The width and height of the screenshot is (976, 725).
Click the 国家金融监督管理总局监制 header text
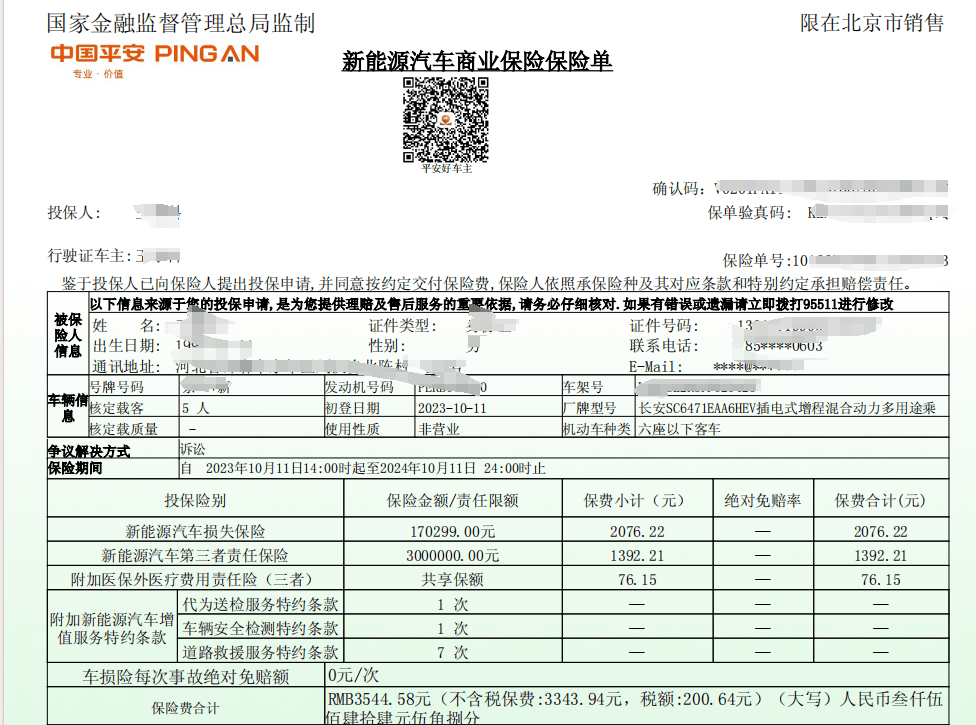click(180, 22)
